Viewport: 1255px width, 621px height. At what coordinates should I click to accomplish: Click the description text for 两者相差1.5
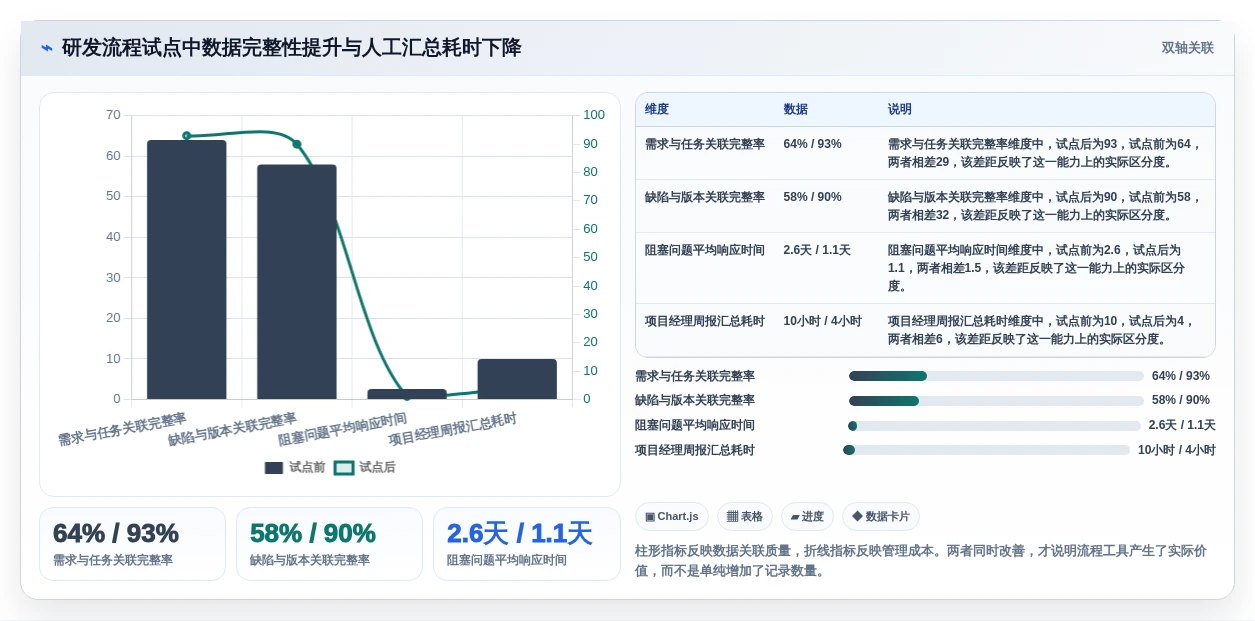click(1036, 268)
